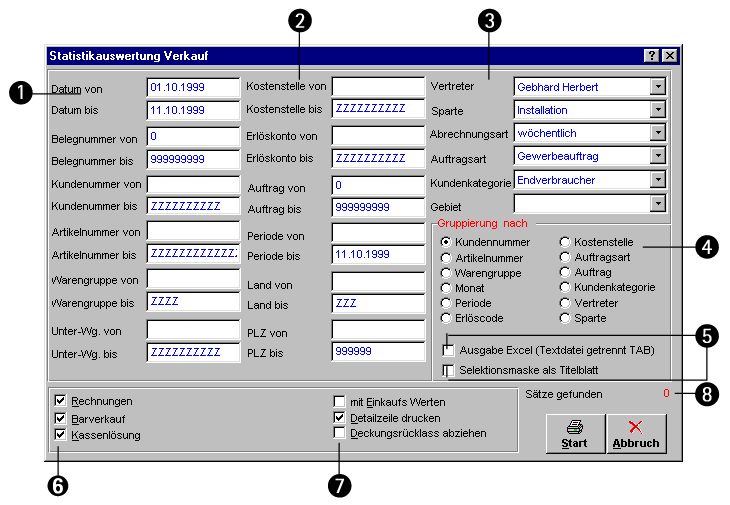730x505 pixels.
Task: Select Kostenstelle grouping radio button
Action: 565,242
